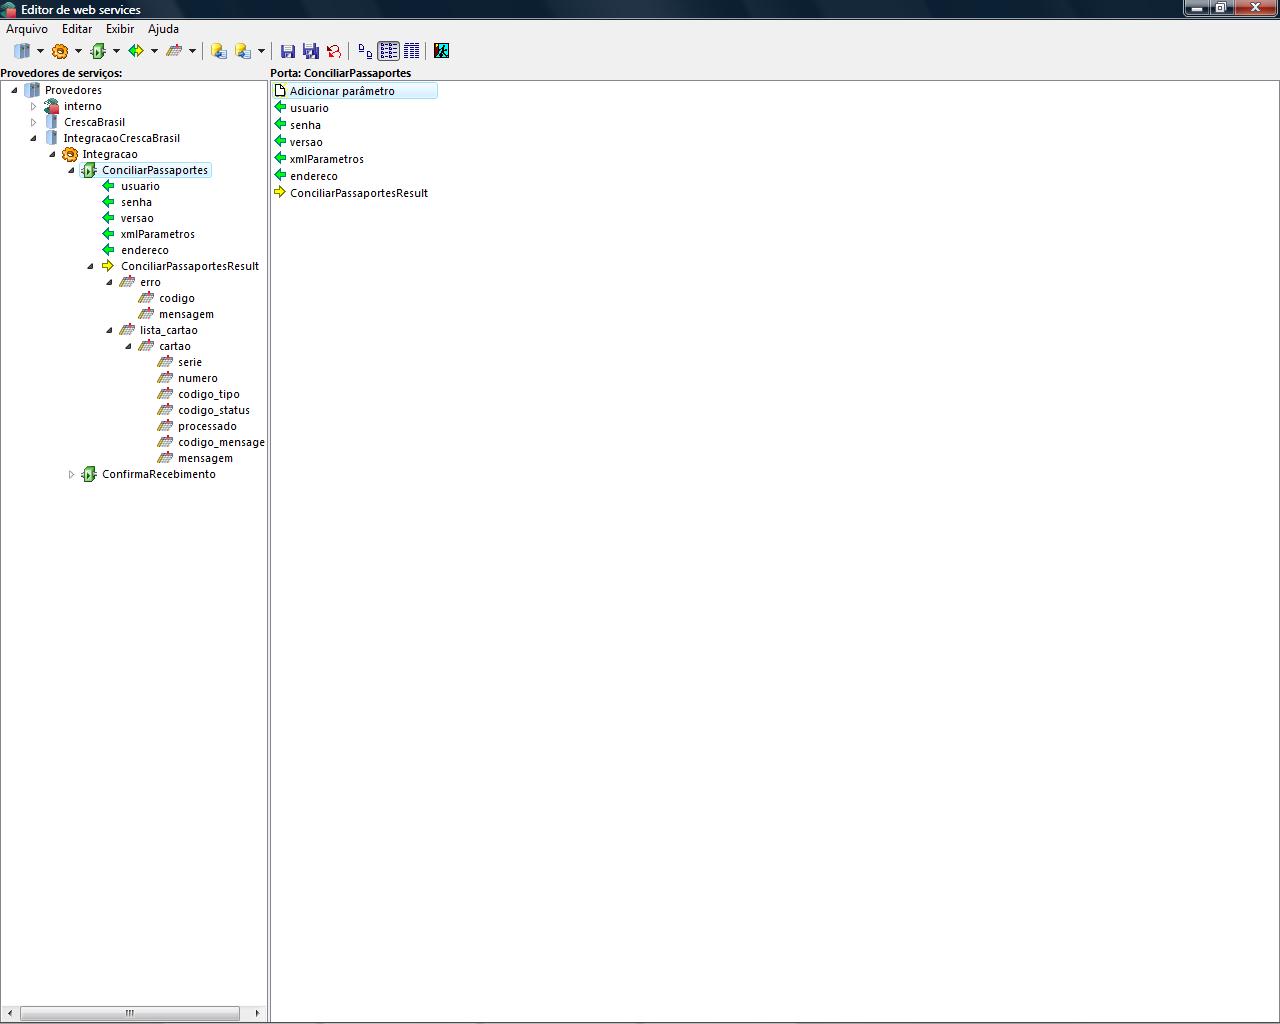Image resolution: width=1280 pixels, height=1024 pixels.
Task: Open the new service dropdown arrow
Action: (78, 51)
